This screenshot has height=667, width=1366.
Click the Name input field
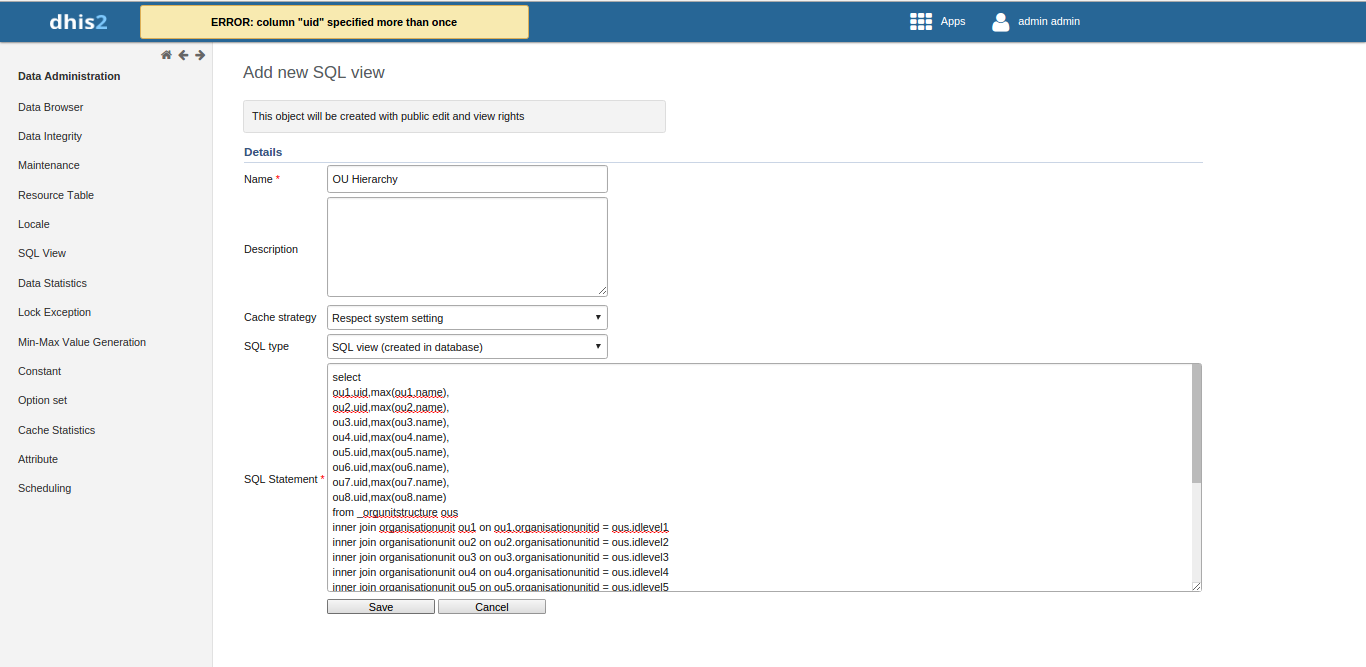click(x=467, y=179)
